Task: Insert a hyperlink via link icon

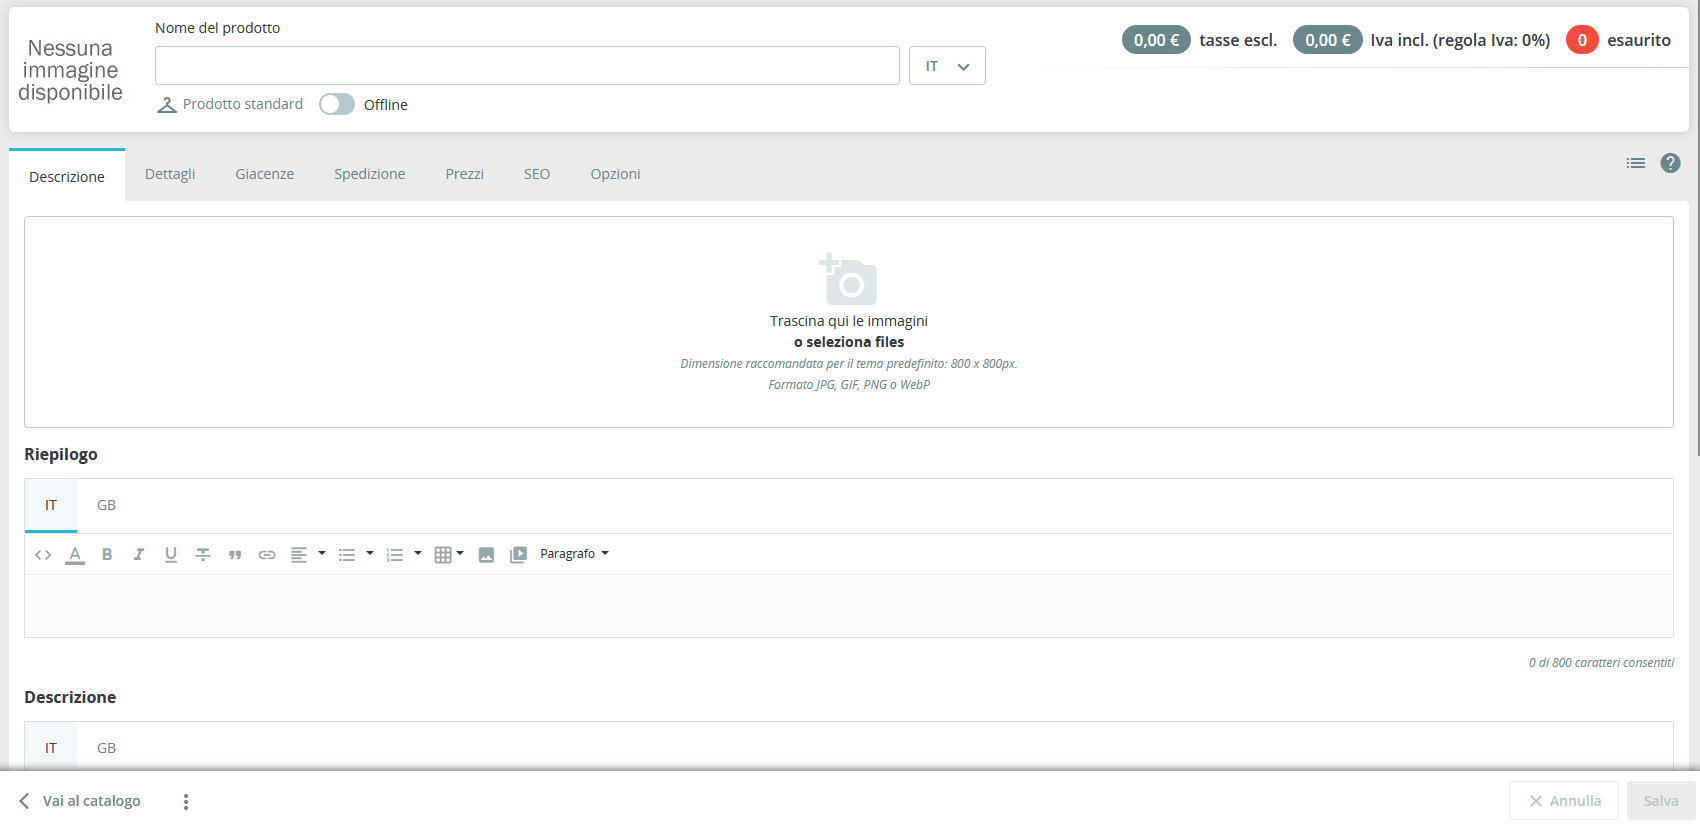Action: coord(267,554)
